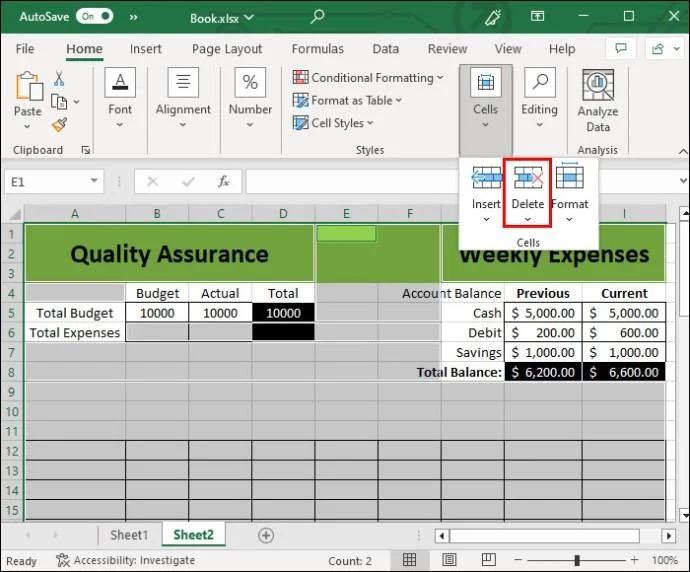
Task: Expand the Name Box dropdown arrow
Action: [x=94, y=182]
